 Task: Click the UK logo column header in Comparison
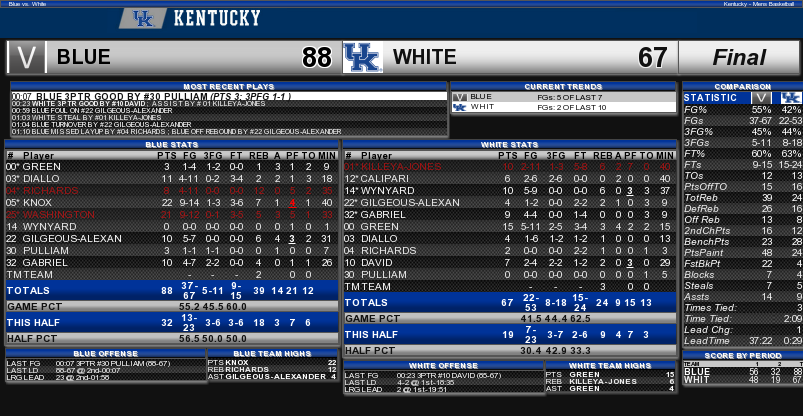[790, 98]
